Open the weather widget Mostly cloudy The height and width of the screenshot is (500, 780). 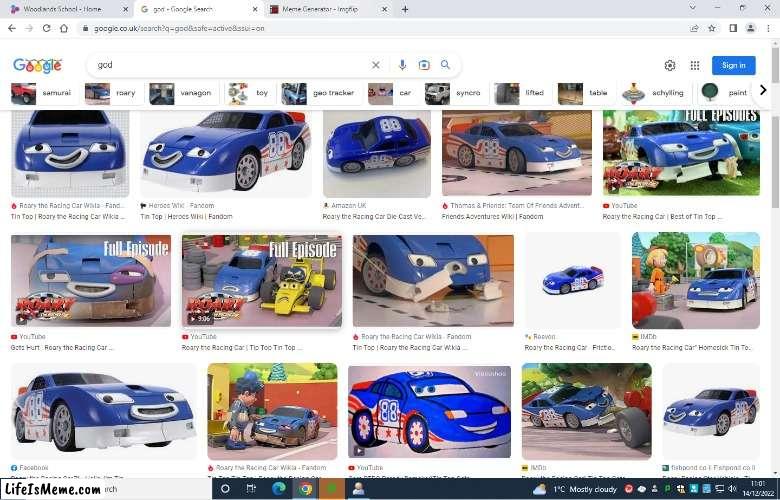[x=575, y=490]
